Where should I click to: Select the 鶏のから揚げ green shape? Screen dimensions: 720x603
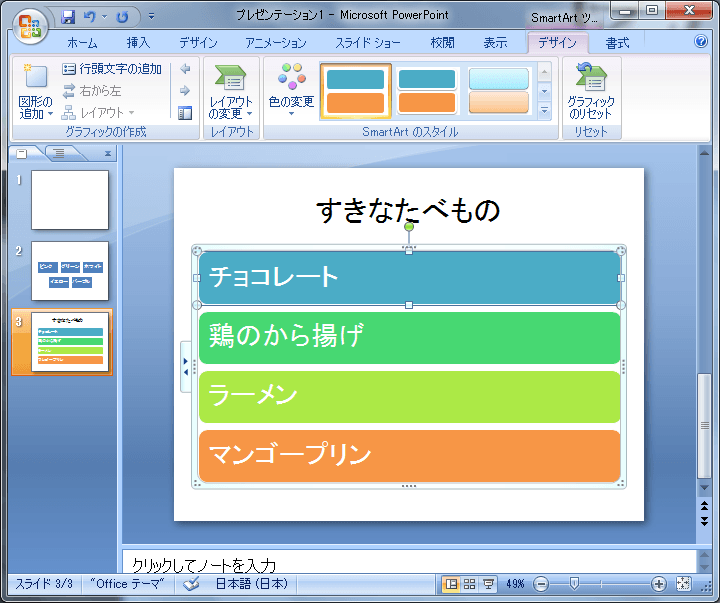409,338
